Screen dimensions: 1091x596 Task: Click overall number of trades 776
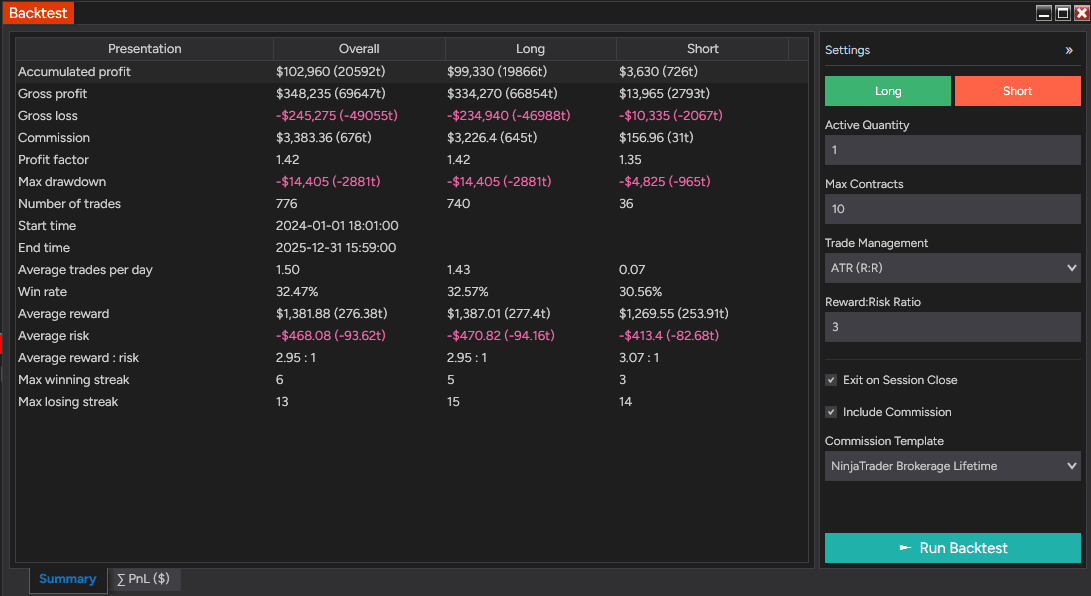(287, 204)
